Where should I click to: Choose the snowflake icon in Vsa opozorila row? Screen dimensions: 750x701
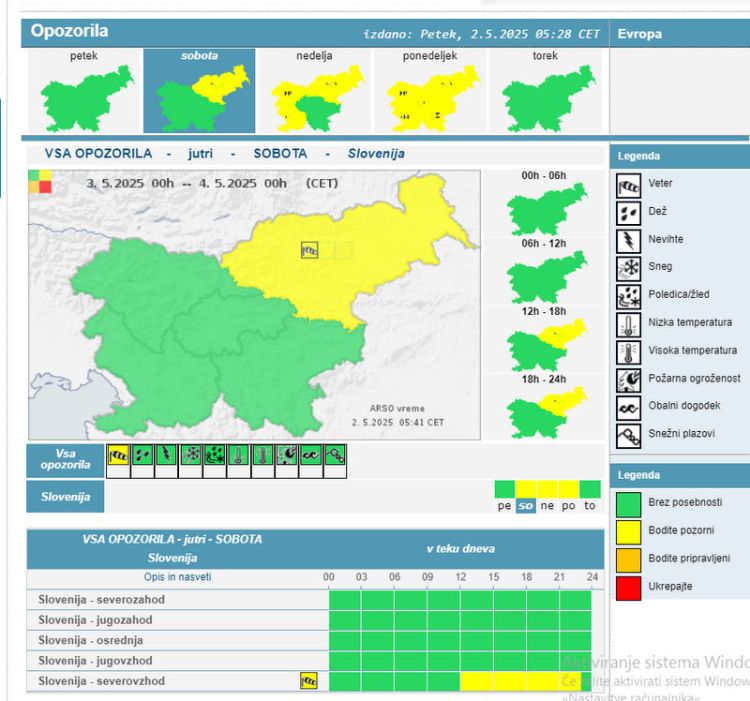190,455
